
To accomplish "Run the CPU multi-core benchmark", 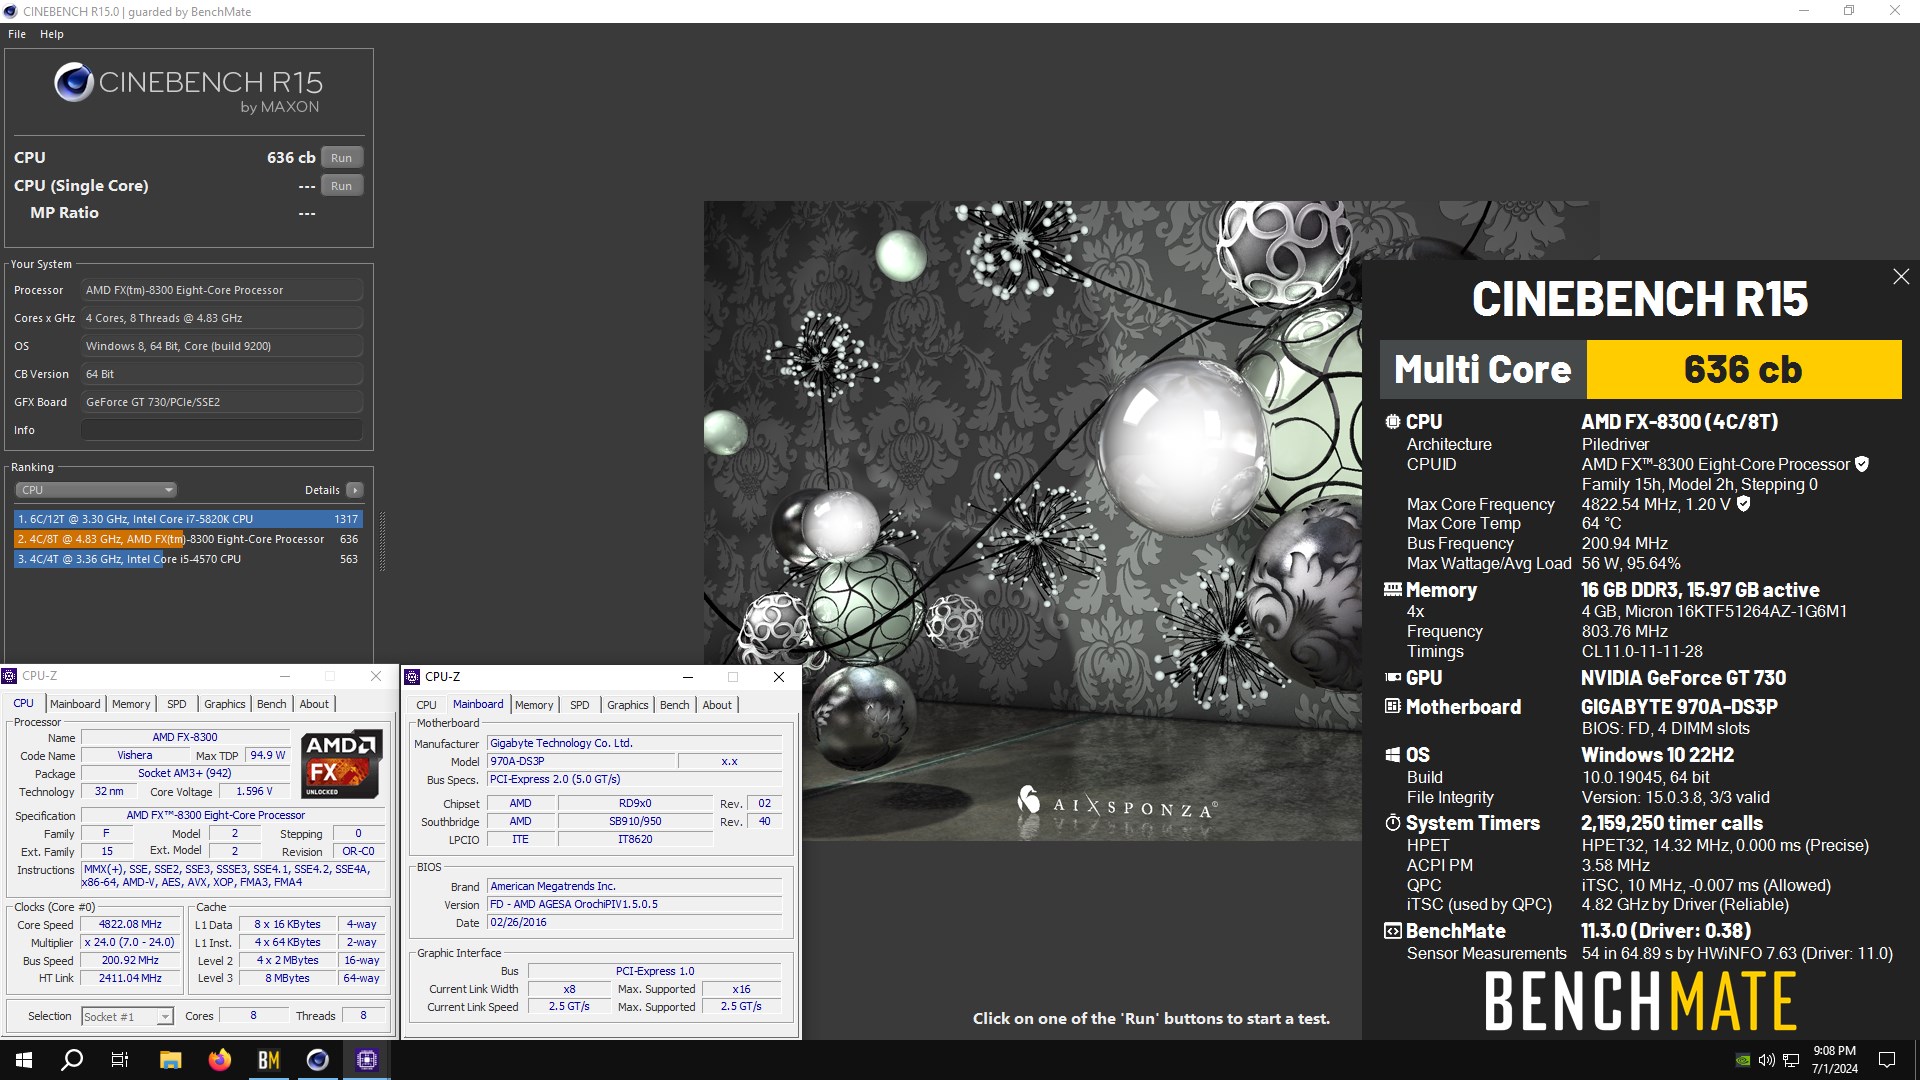I will coord(341,158).
